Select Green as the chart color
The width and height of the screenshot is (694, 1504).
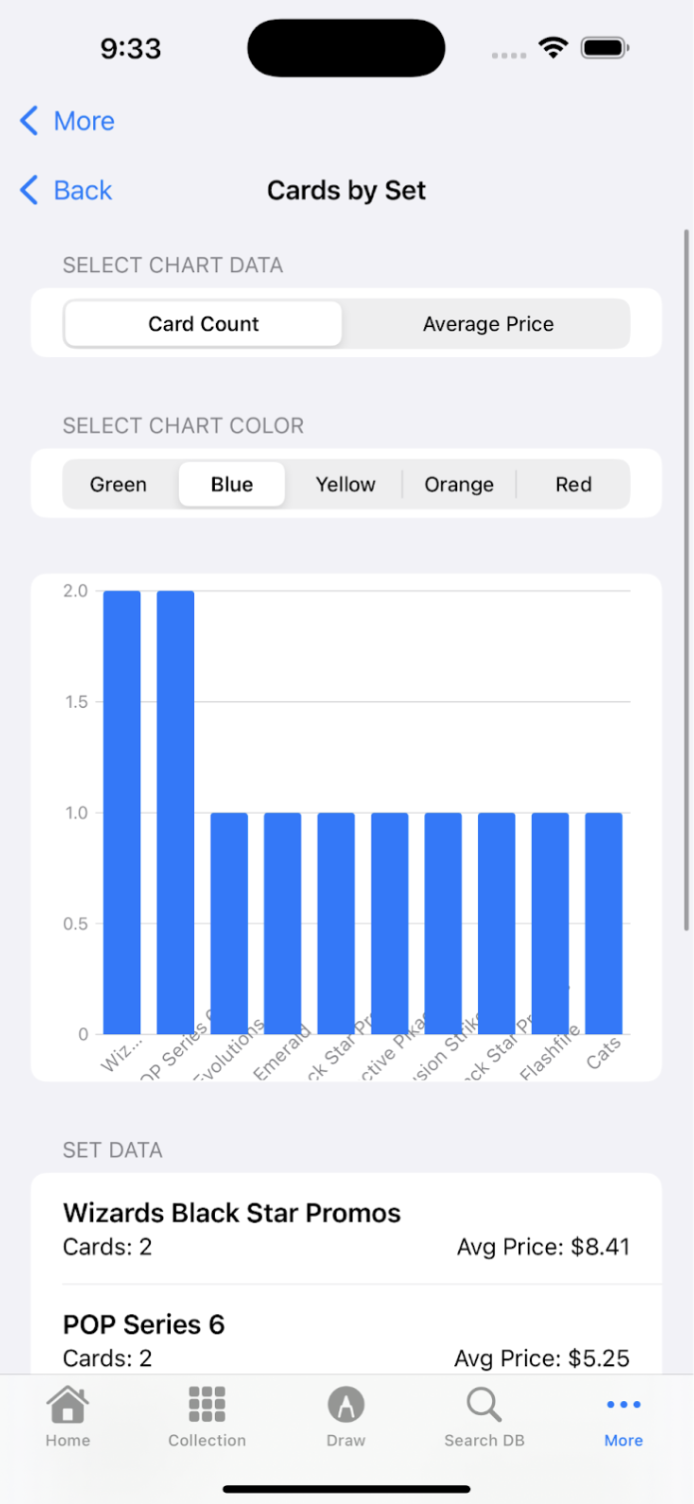pyautogui.click(x=118, y=484)
